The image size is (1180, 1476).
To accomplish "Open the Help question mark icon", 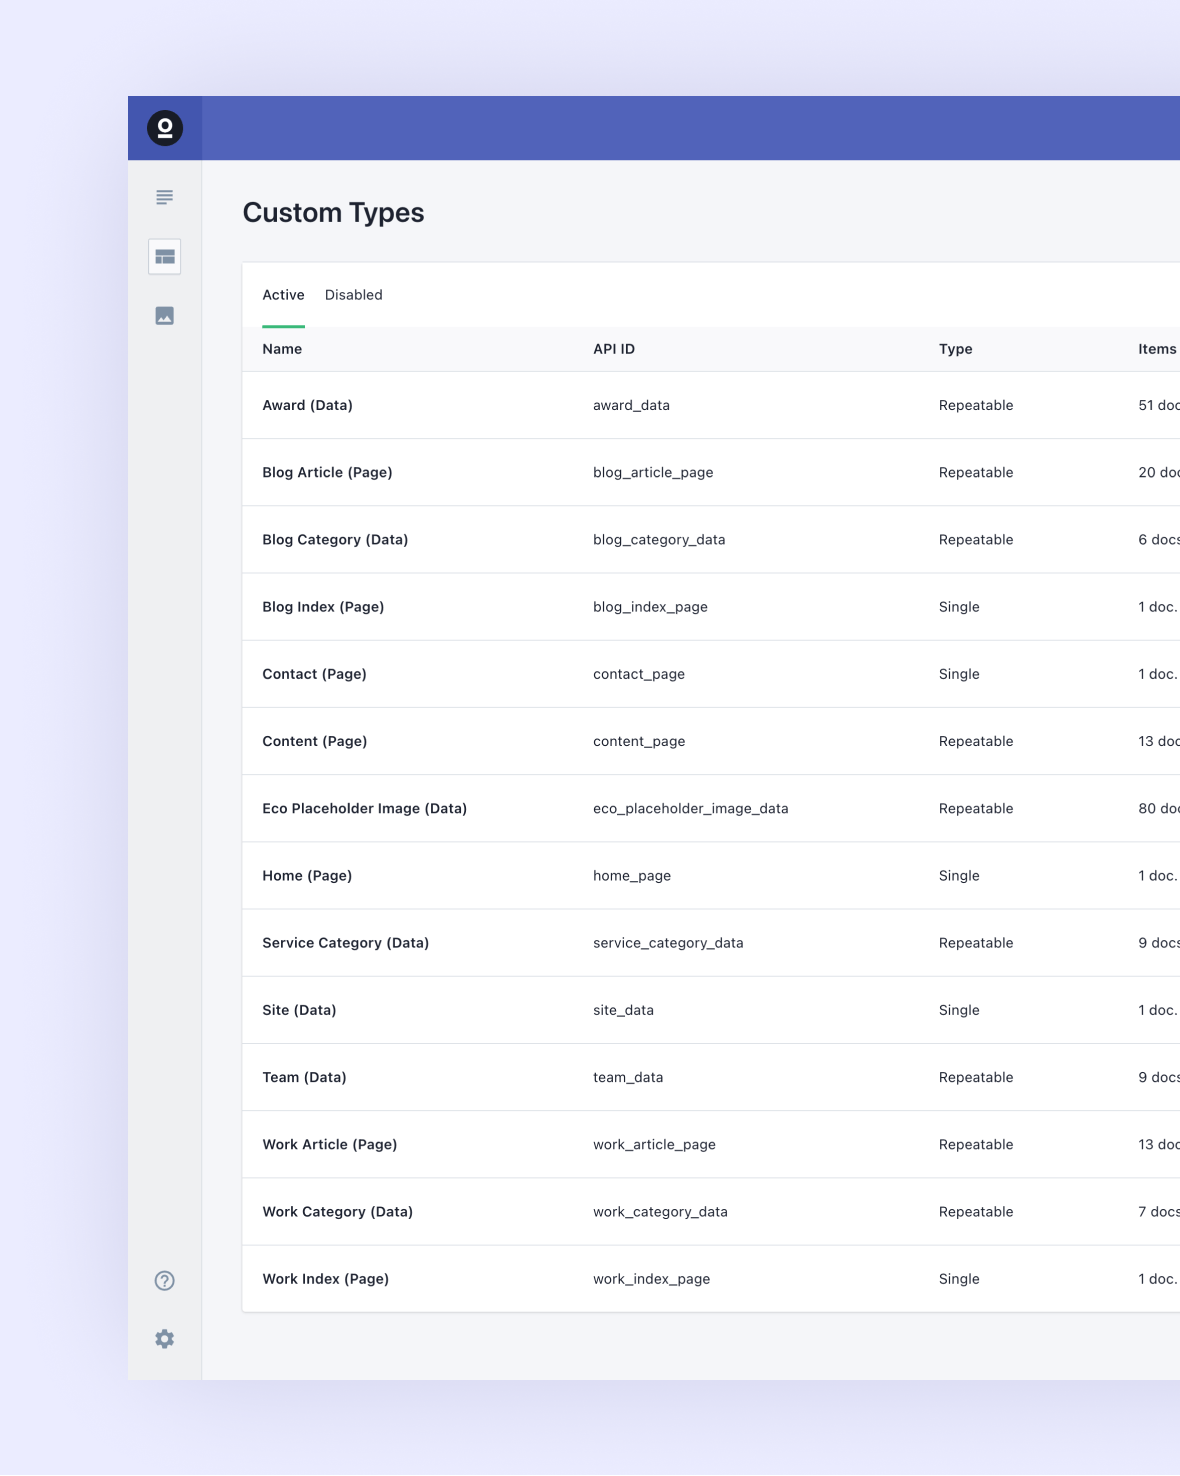I will pos(165,1281).
